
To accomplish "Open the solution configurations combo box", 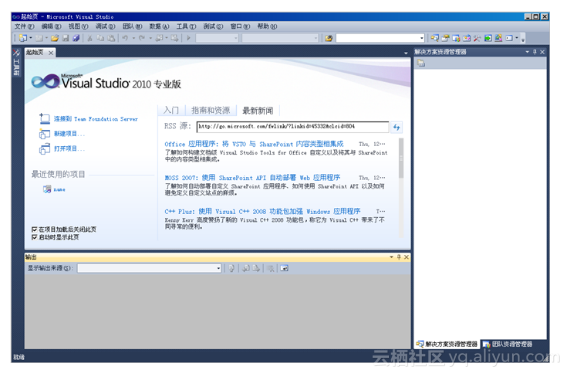I will (217, 38).
